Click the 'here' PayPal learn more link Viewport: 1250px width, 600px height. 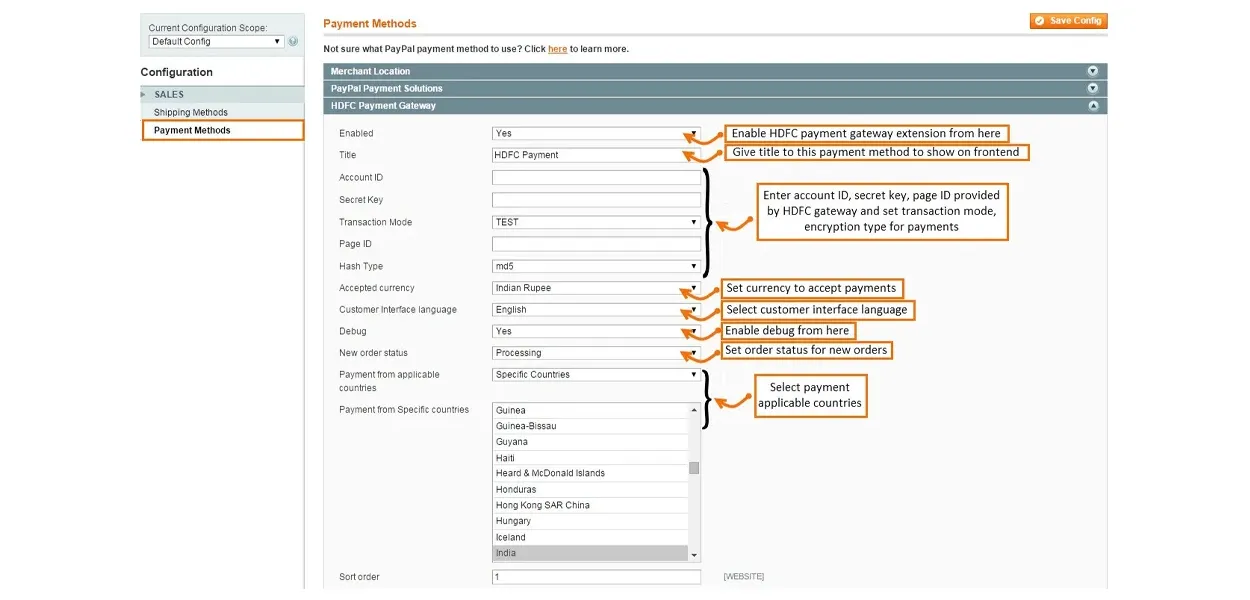557,49
